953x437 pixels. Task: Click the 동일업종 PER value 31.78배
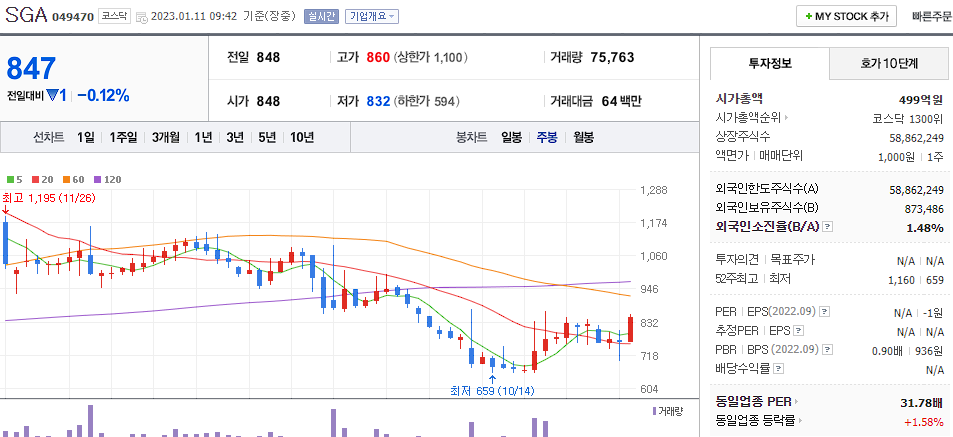tap(922, 402)
